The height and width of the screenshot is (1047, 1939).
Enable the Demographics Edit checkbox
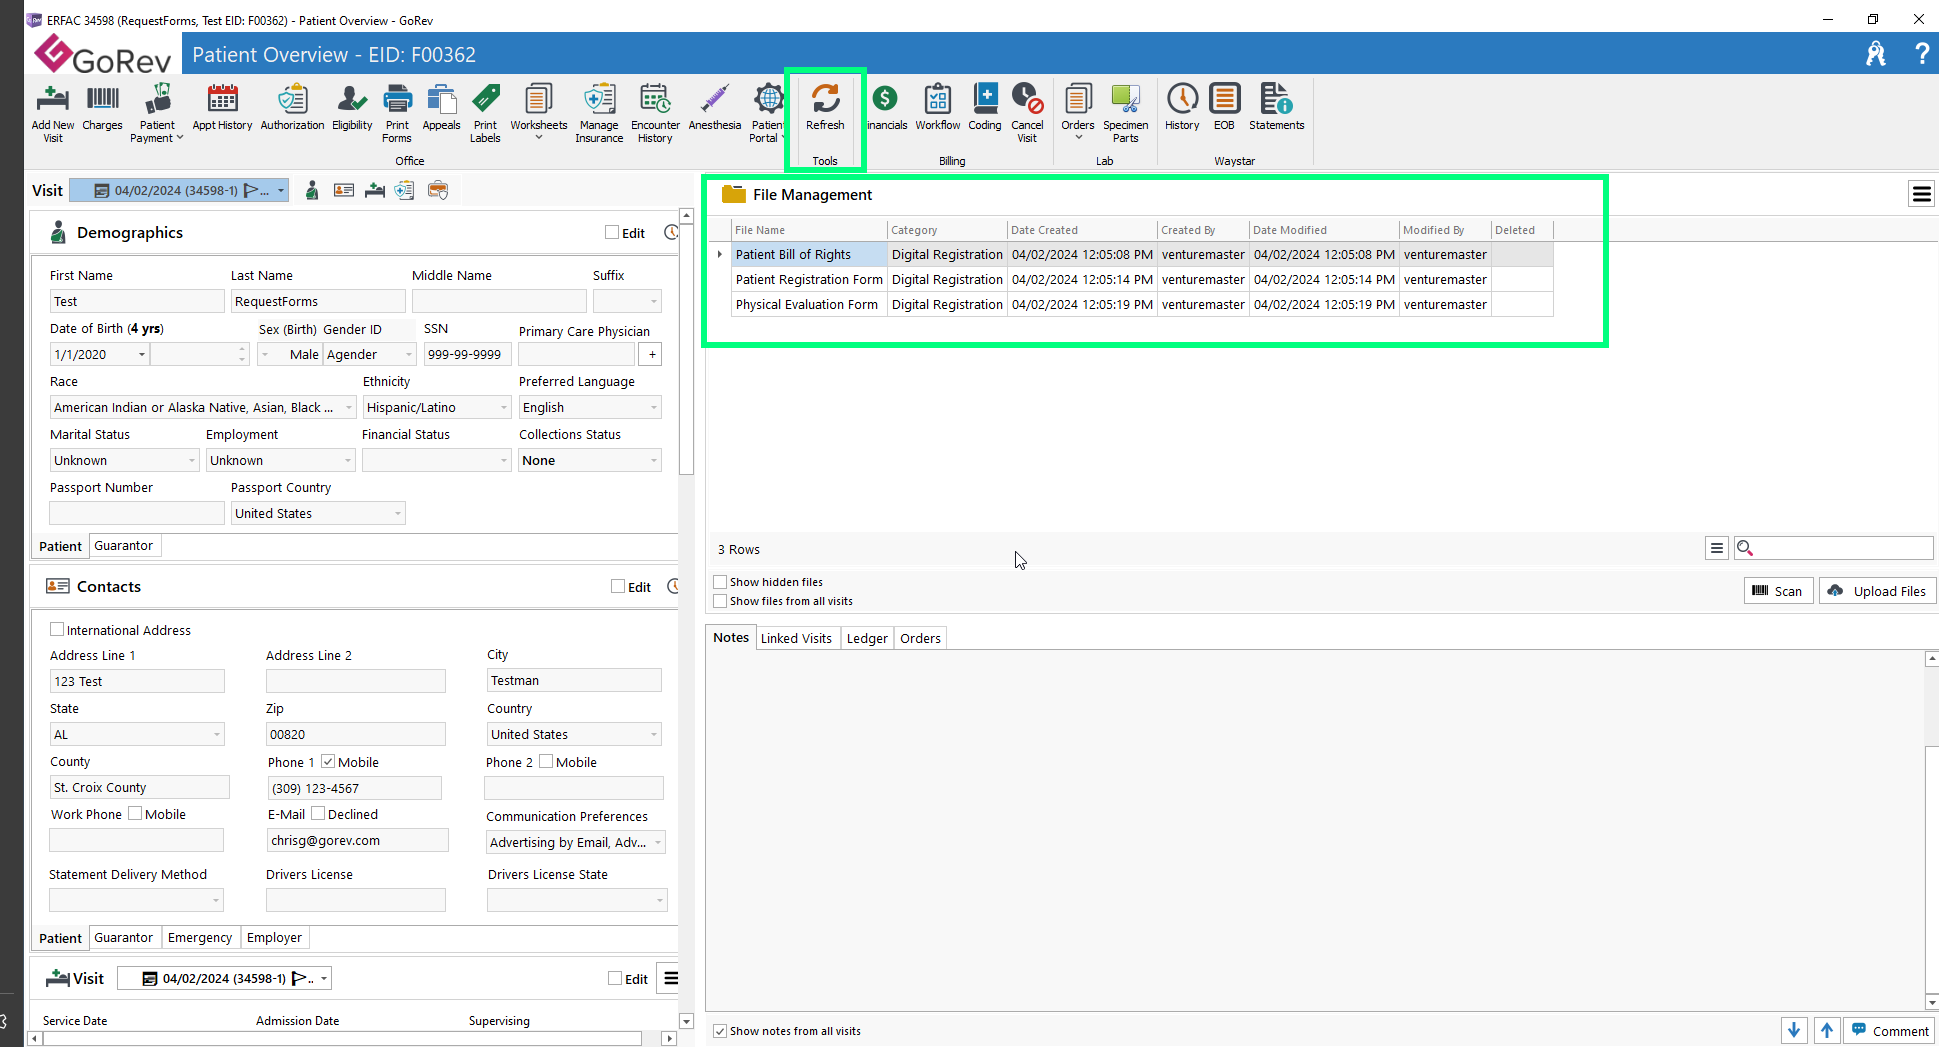click(x=612, y=232)
